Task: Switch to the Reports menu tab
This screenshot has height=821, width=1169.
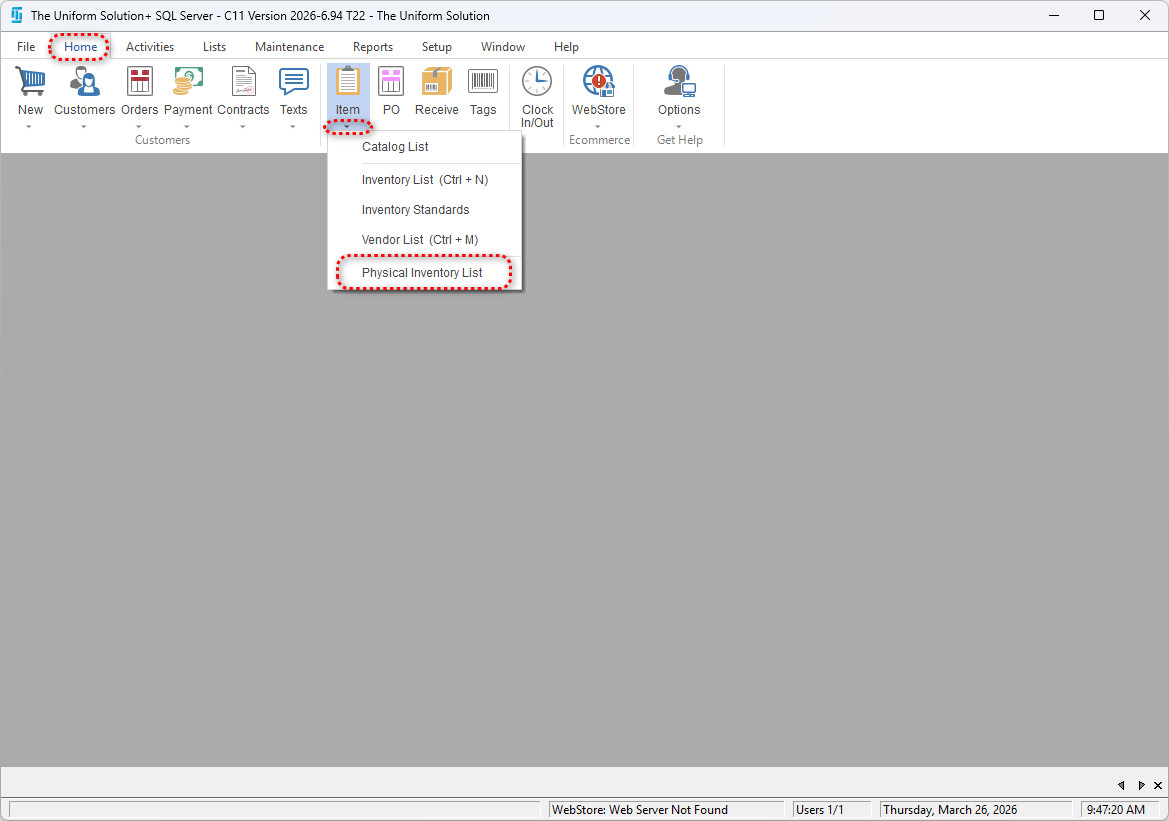Action: 372,47
